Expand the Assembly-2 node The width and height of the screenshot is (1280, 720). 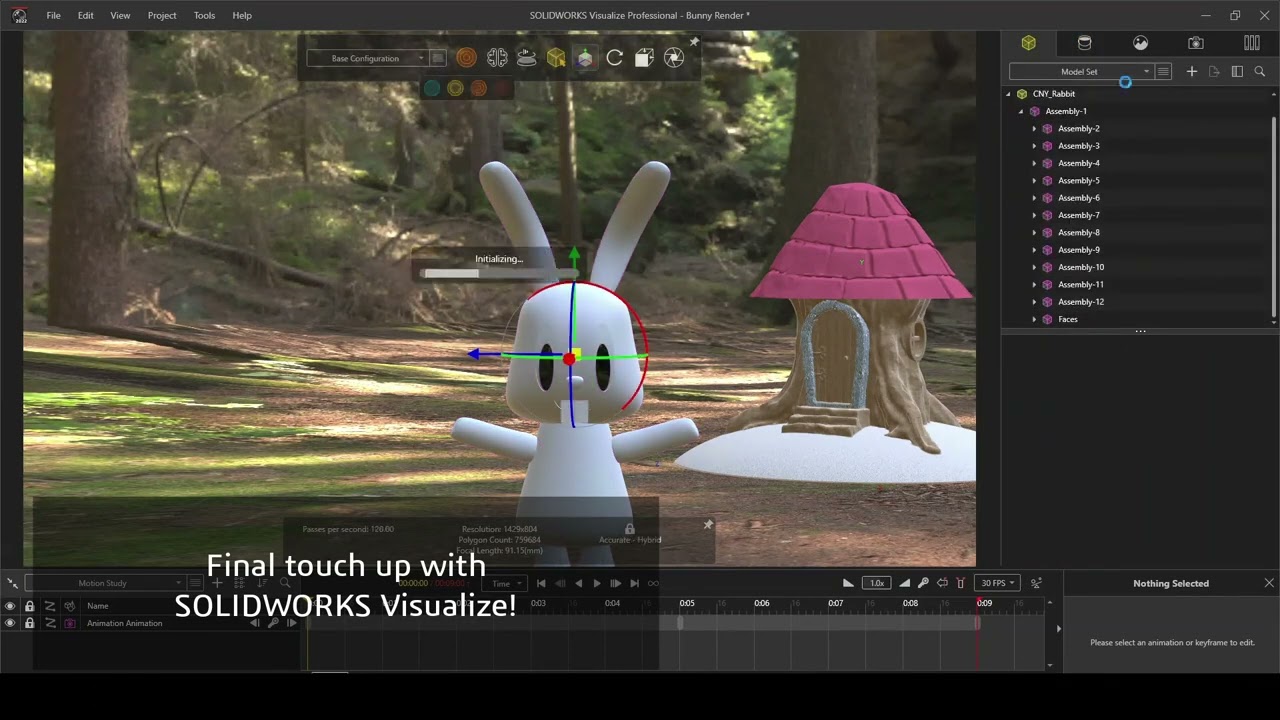[x=1034, y=129]
